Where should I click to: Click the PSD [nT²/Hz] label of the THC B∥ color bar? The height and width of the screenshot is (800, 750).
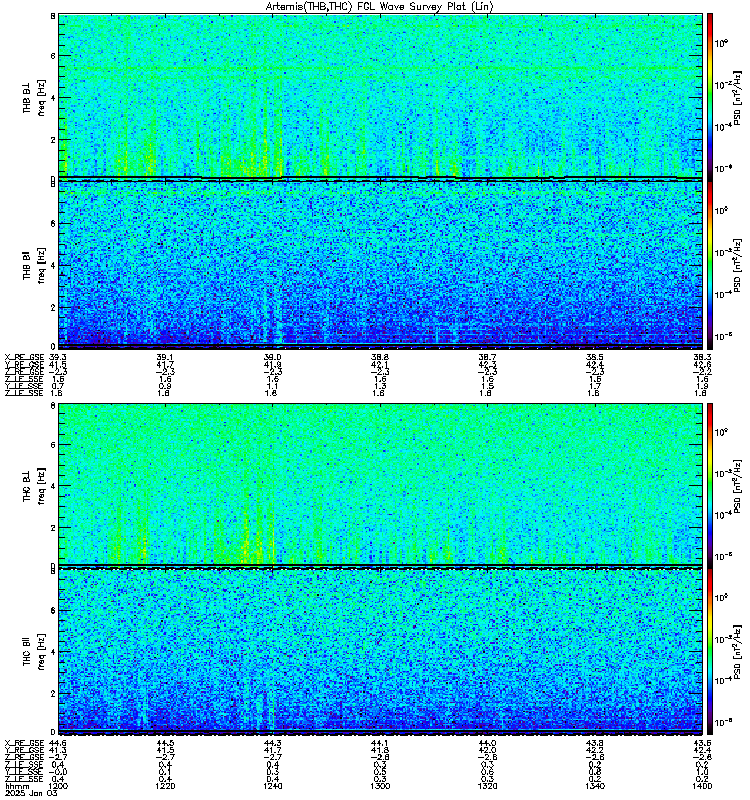coord(737,651)
